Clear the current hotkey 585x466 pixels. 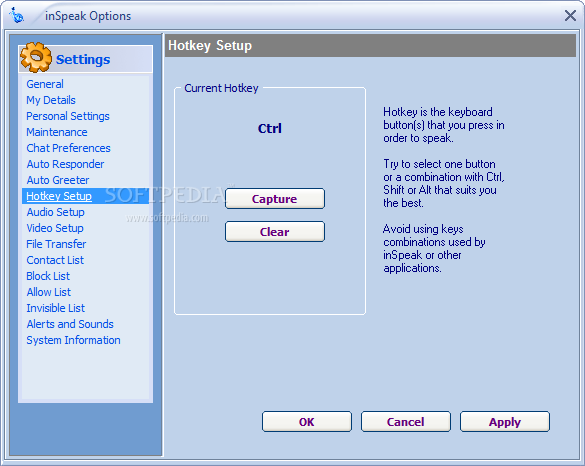point(275,232)
